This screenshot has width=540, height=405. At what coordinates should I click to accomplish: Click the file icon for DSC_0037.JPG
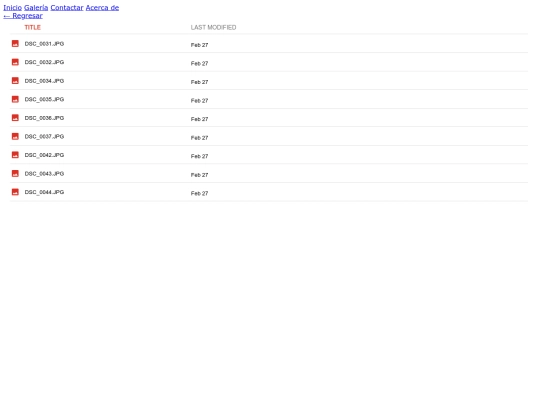pos(15,137)
